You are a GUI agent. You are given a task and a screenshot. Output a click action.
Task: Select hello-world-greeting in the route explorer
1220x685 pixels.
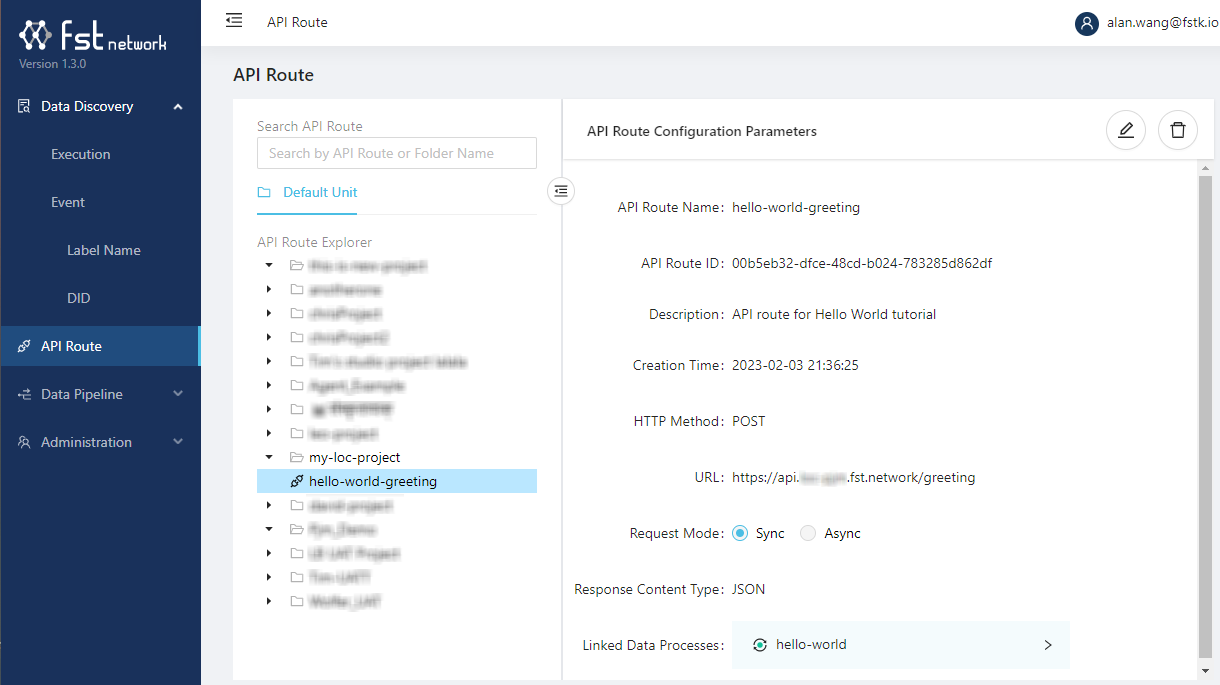tap(373, 481)
